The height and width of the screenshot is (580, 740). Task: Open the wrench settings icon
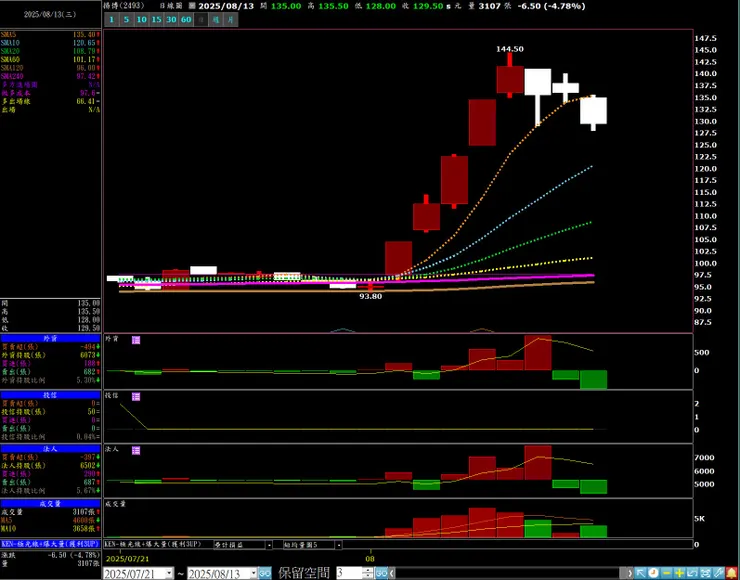(x=718, y=573)
